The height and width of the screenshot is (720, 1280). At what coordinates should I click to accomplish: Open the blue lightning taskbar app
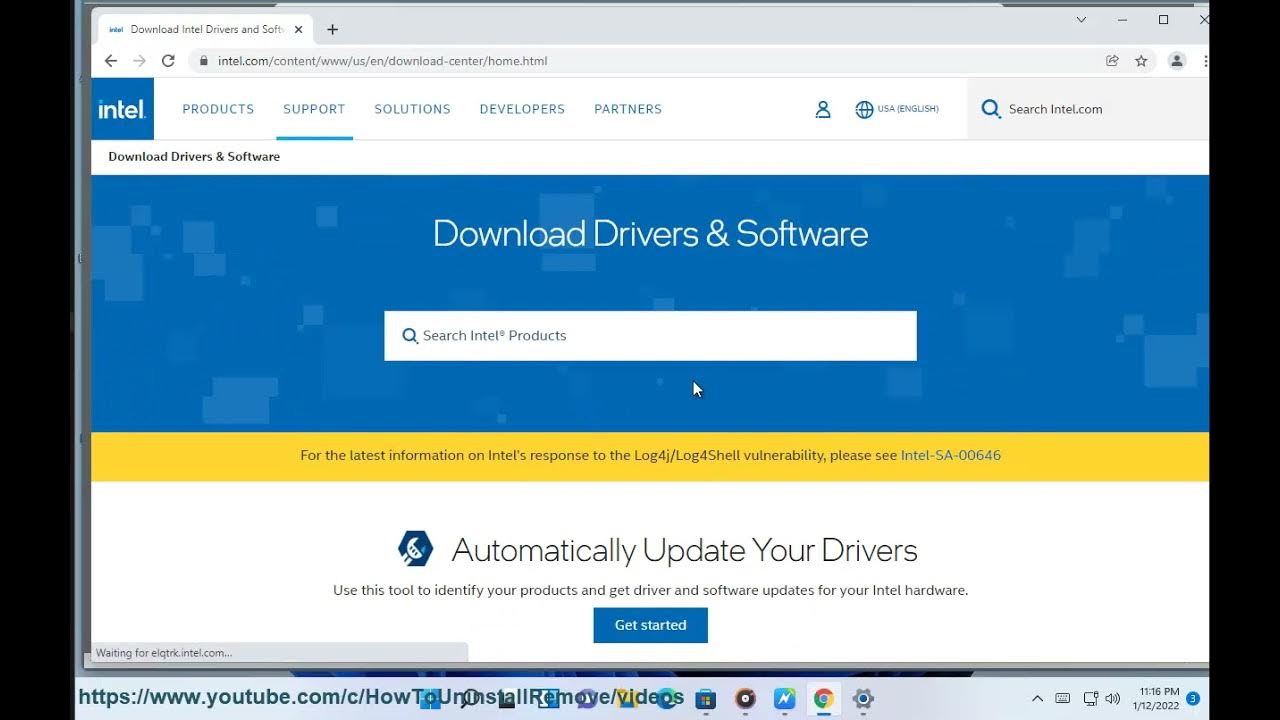(x=785, y=699)
